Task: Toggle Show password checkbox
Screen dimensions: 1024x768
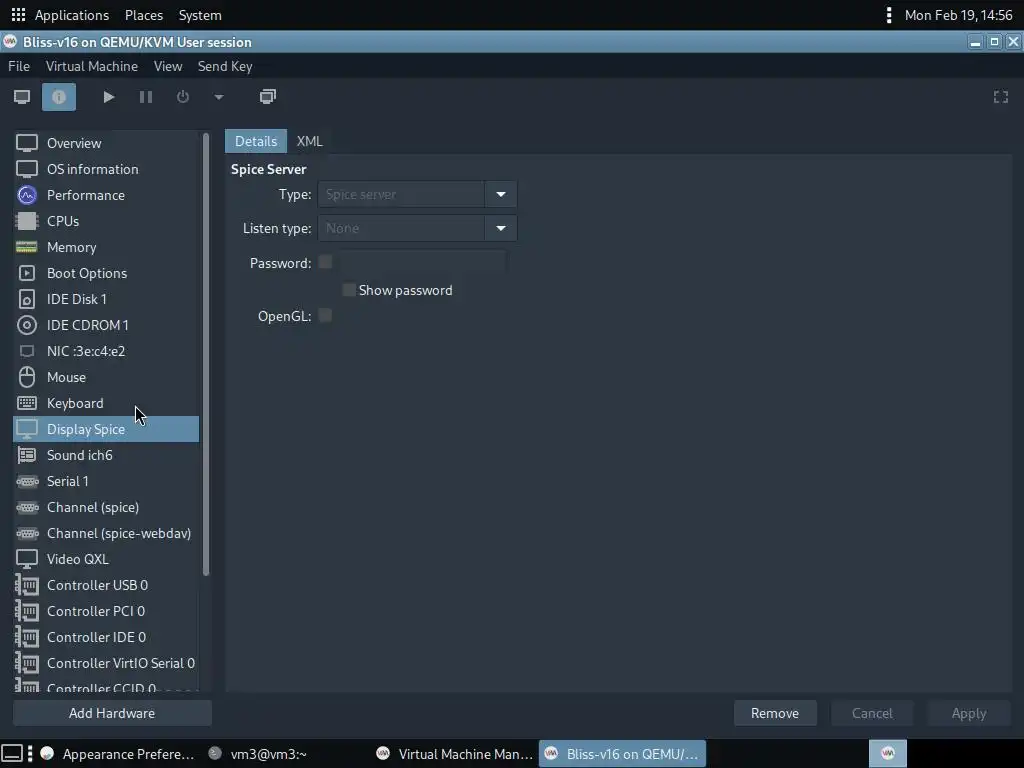Action: (x=349, y=290)
